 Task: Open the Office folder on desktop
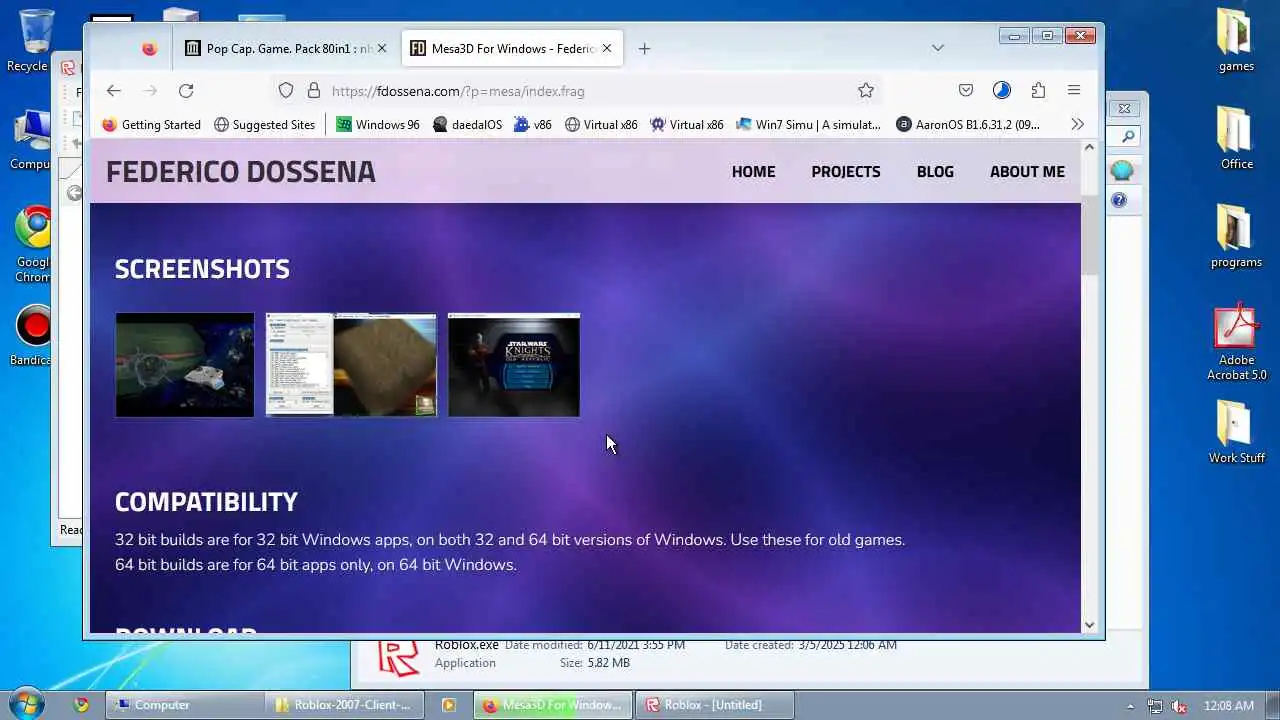1236,138
